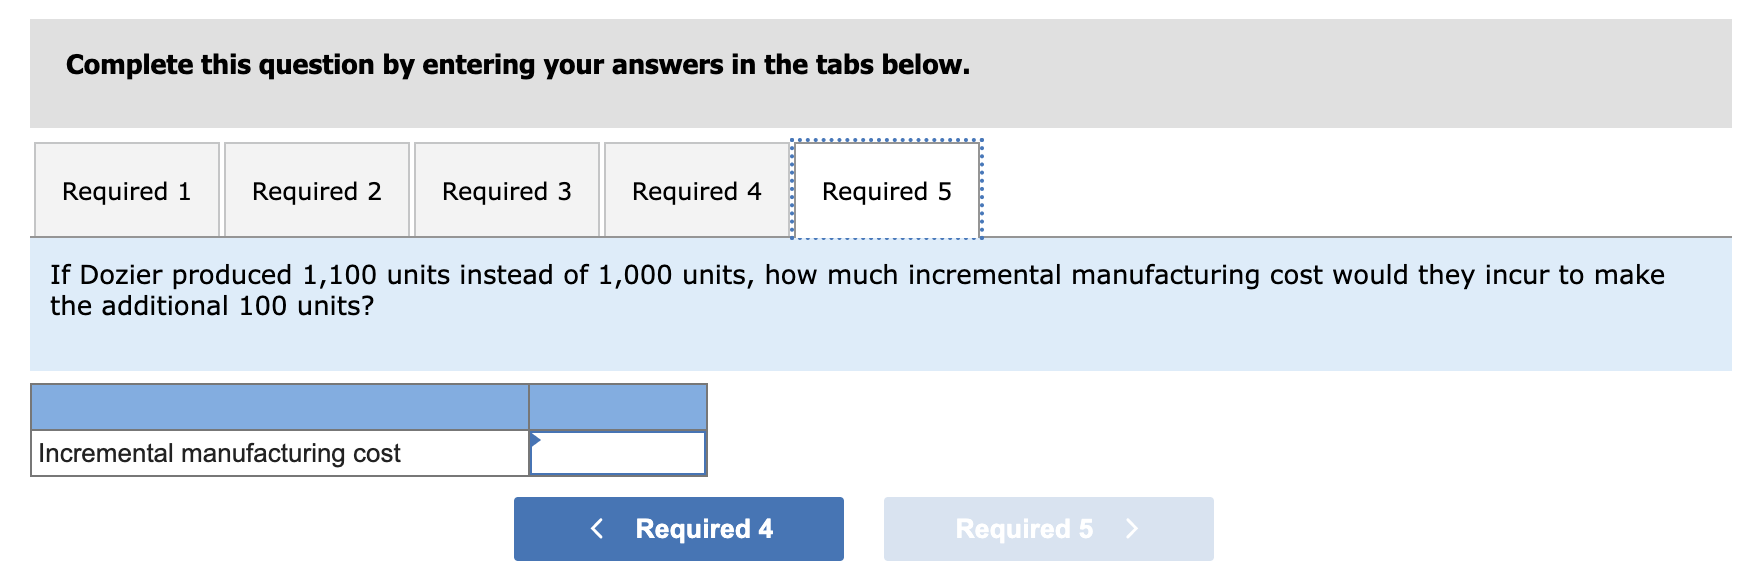Switch to the Required 2 tab
1754x586 pixels.
pyautogui.click(x=316, y=190)
